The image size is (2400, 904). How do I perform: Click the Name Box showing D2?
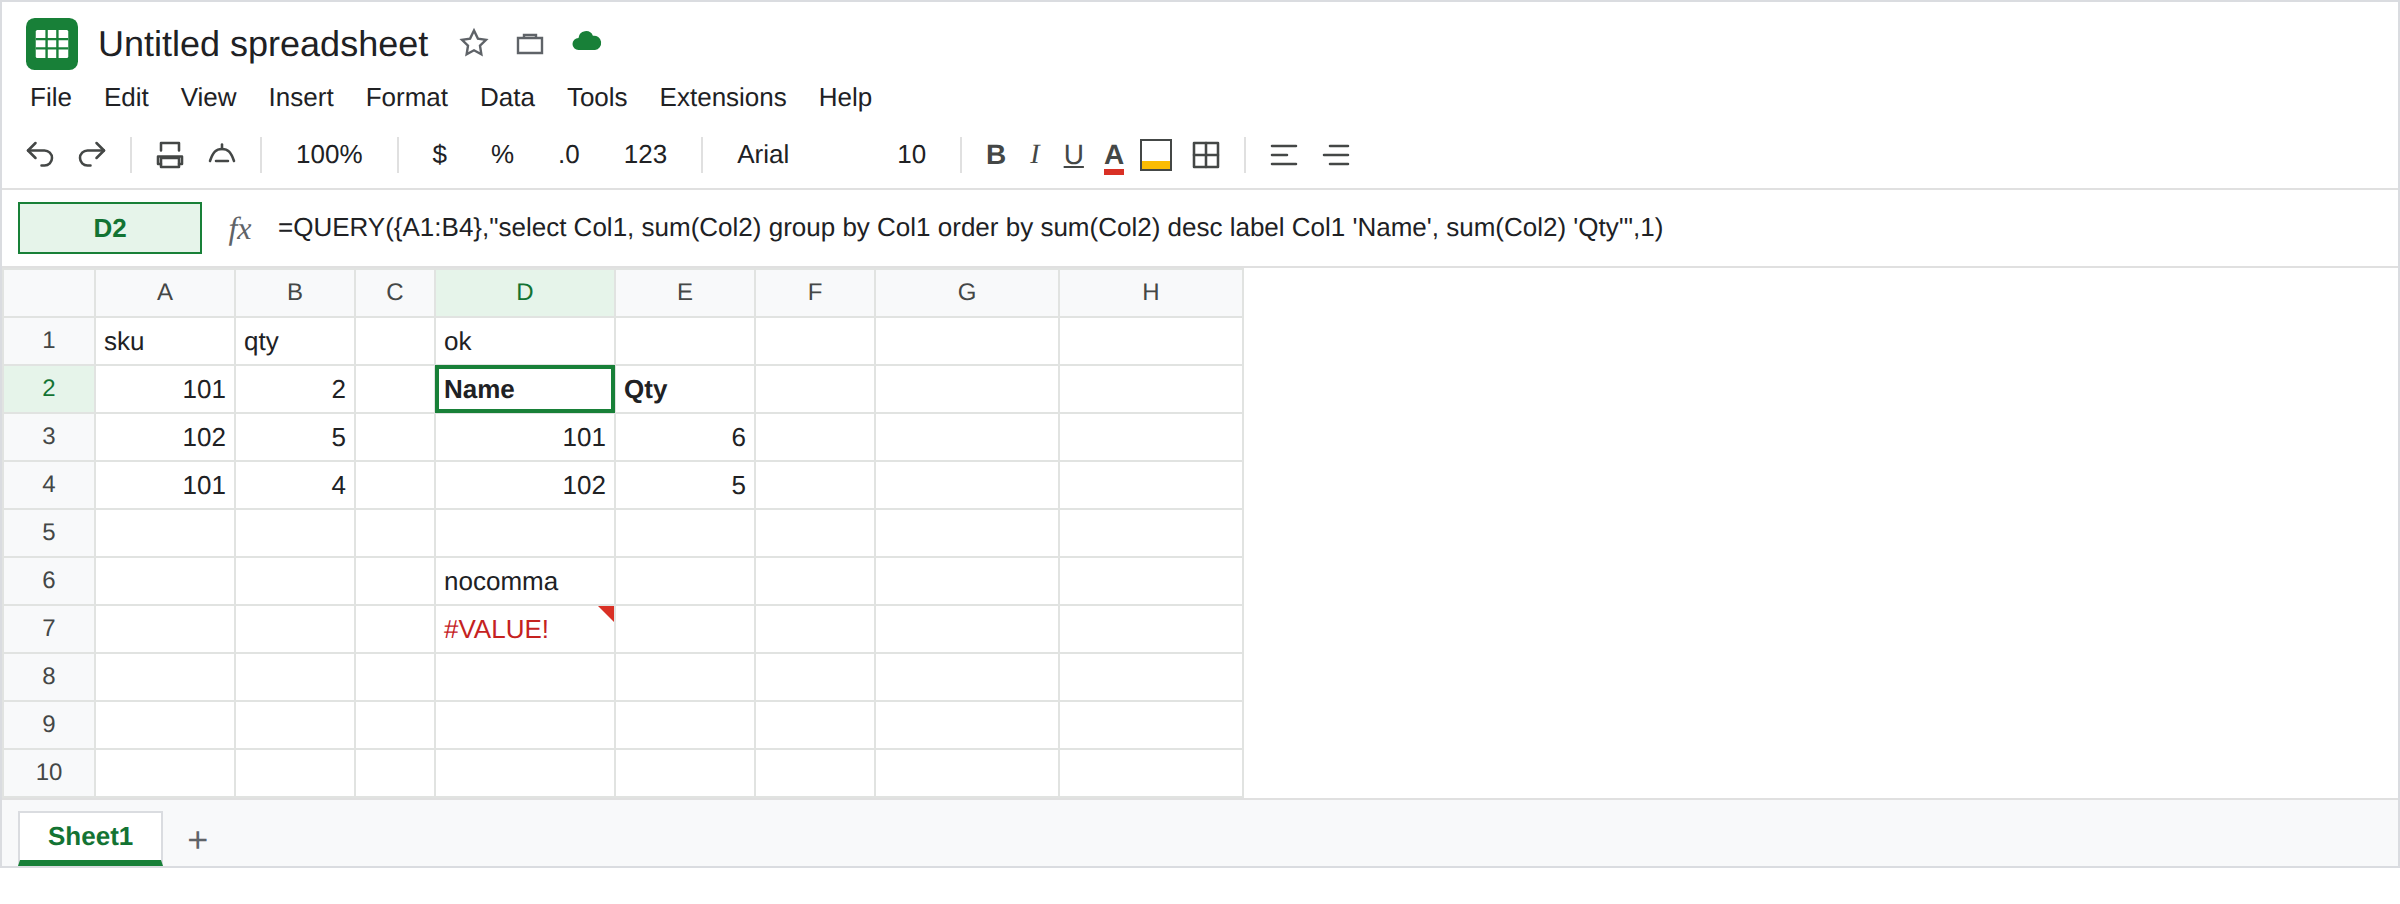[x=110, y=228]
